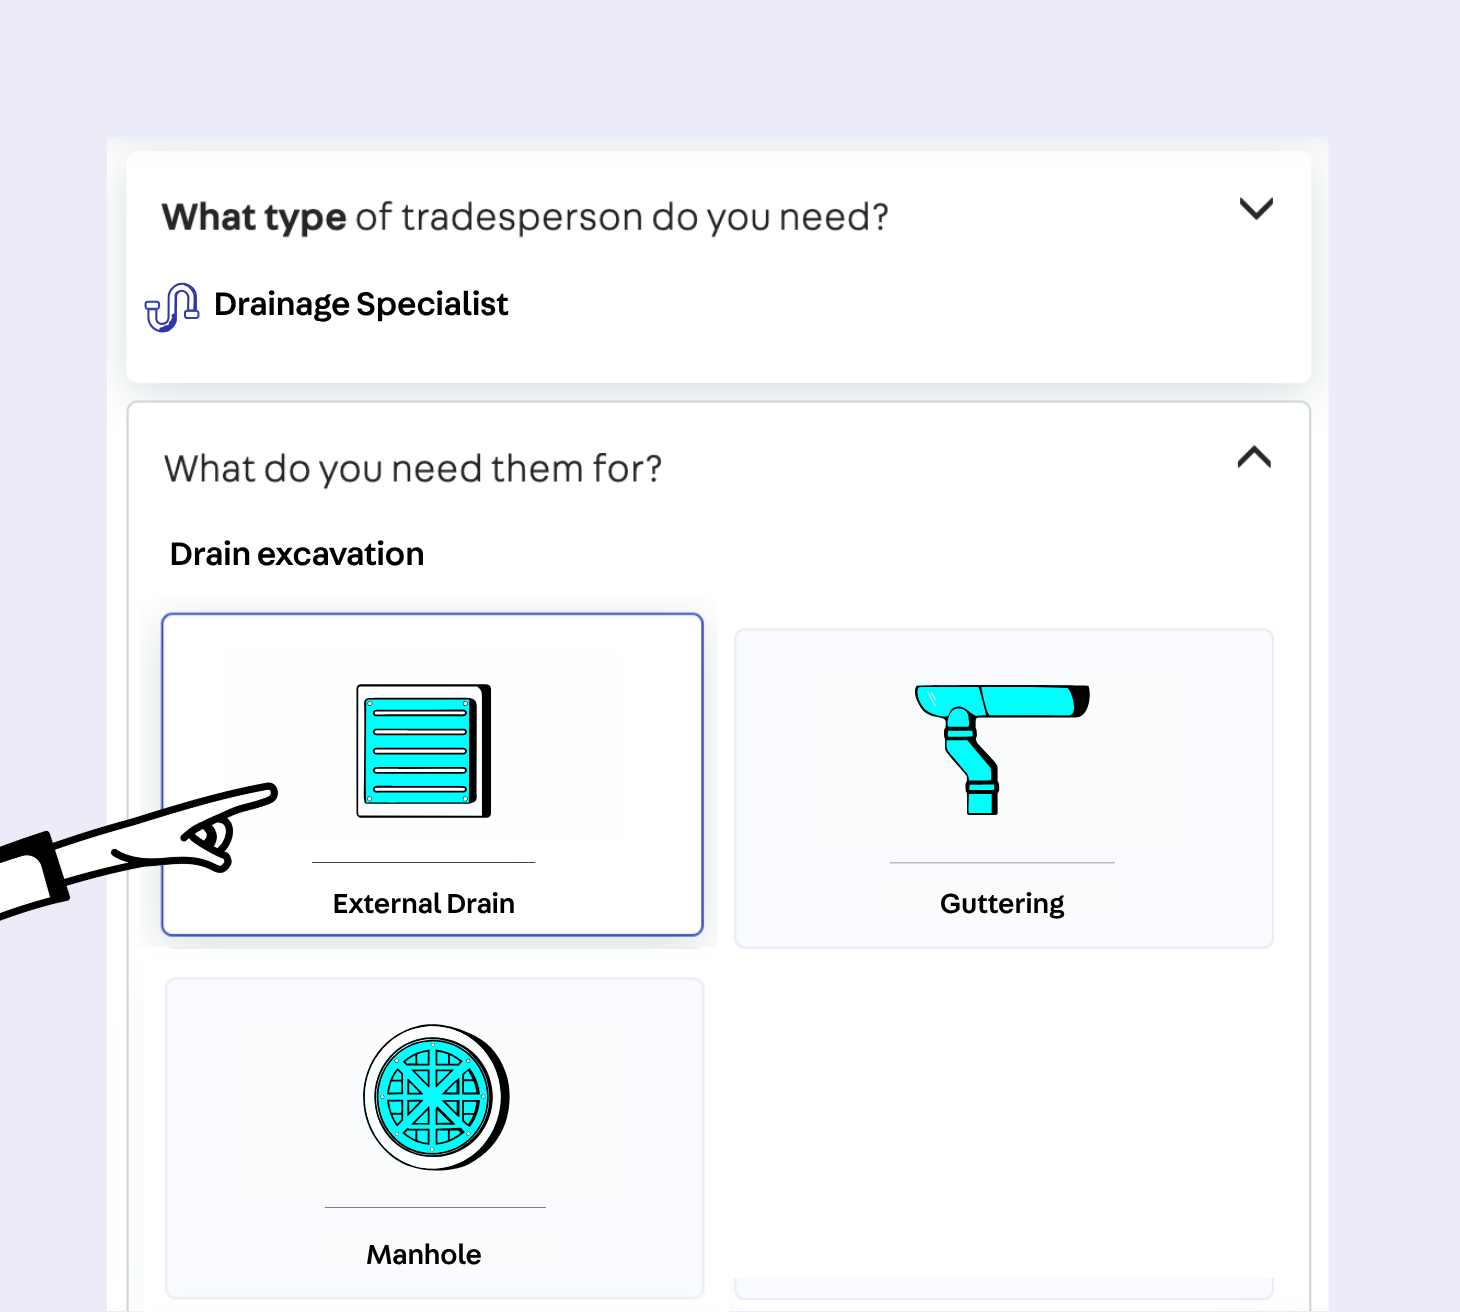Image resolution: width=1460 pixels, height=1312 pixels.
Task: Click divider line inside Manhole card
Action: (x=435, y=1207)
